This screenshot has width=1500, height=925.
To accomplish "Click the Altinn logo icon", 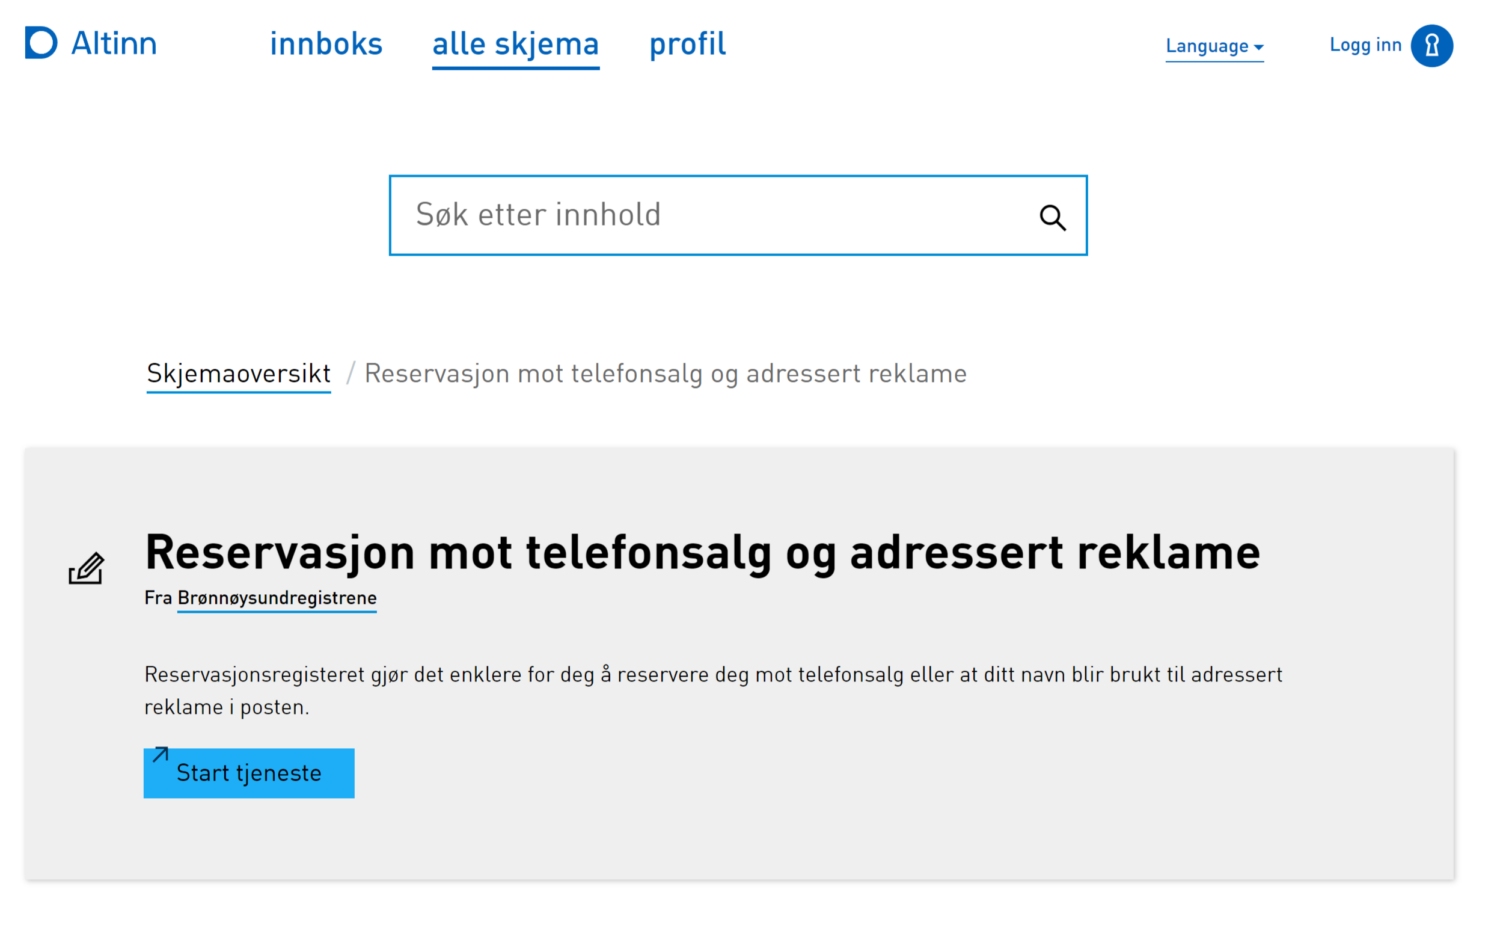I will coord(41,43).
